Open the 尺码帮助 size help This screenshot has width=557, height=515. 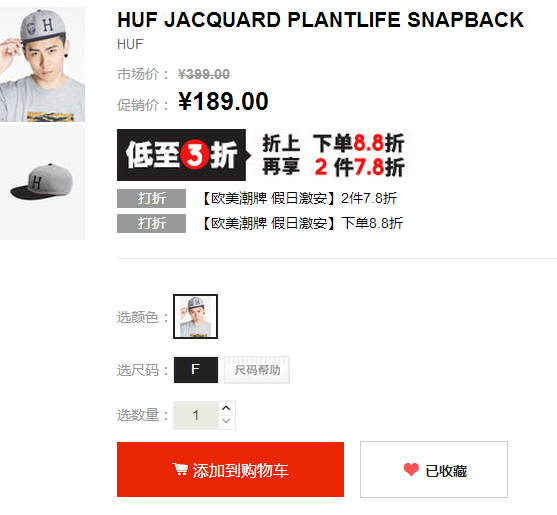coord(257,370)
